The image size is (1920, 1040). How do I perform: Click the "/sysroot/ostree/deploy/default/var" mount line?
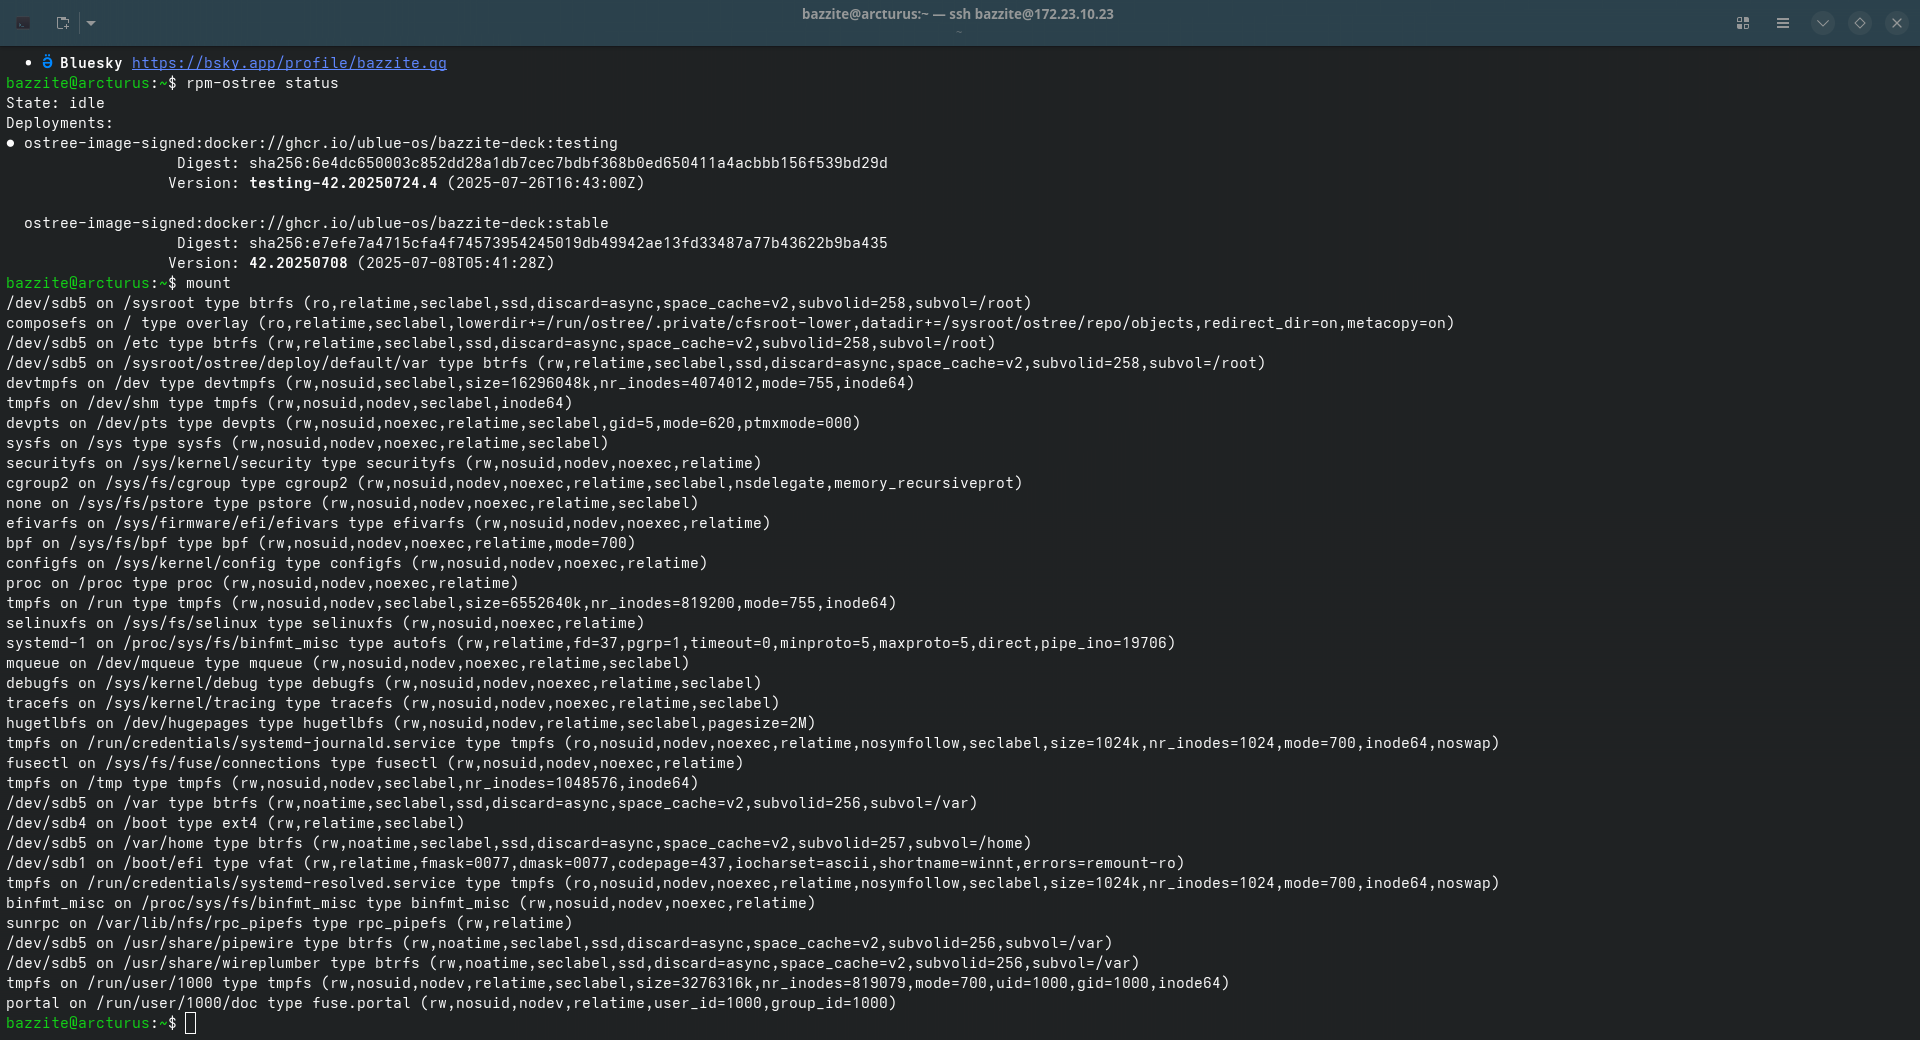[x=636, y=363]
